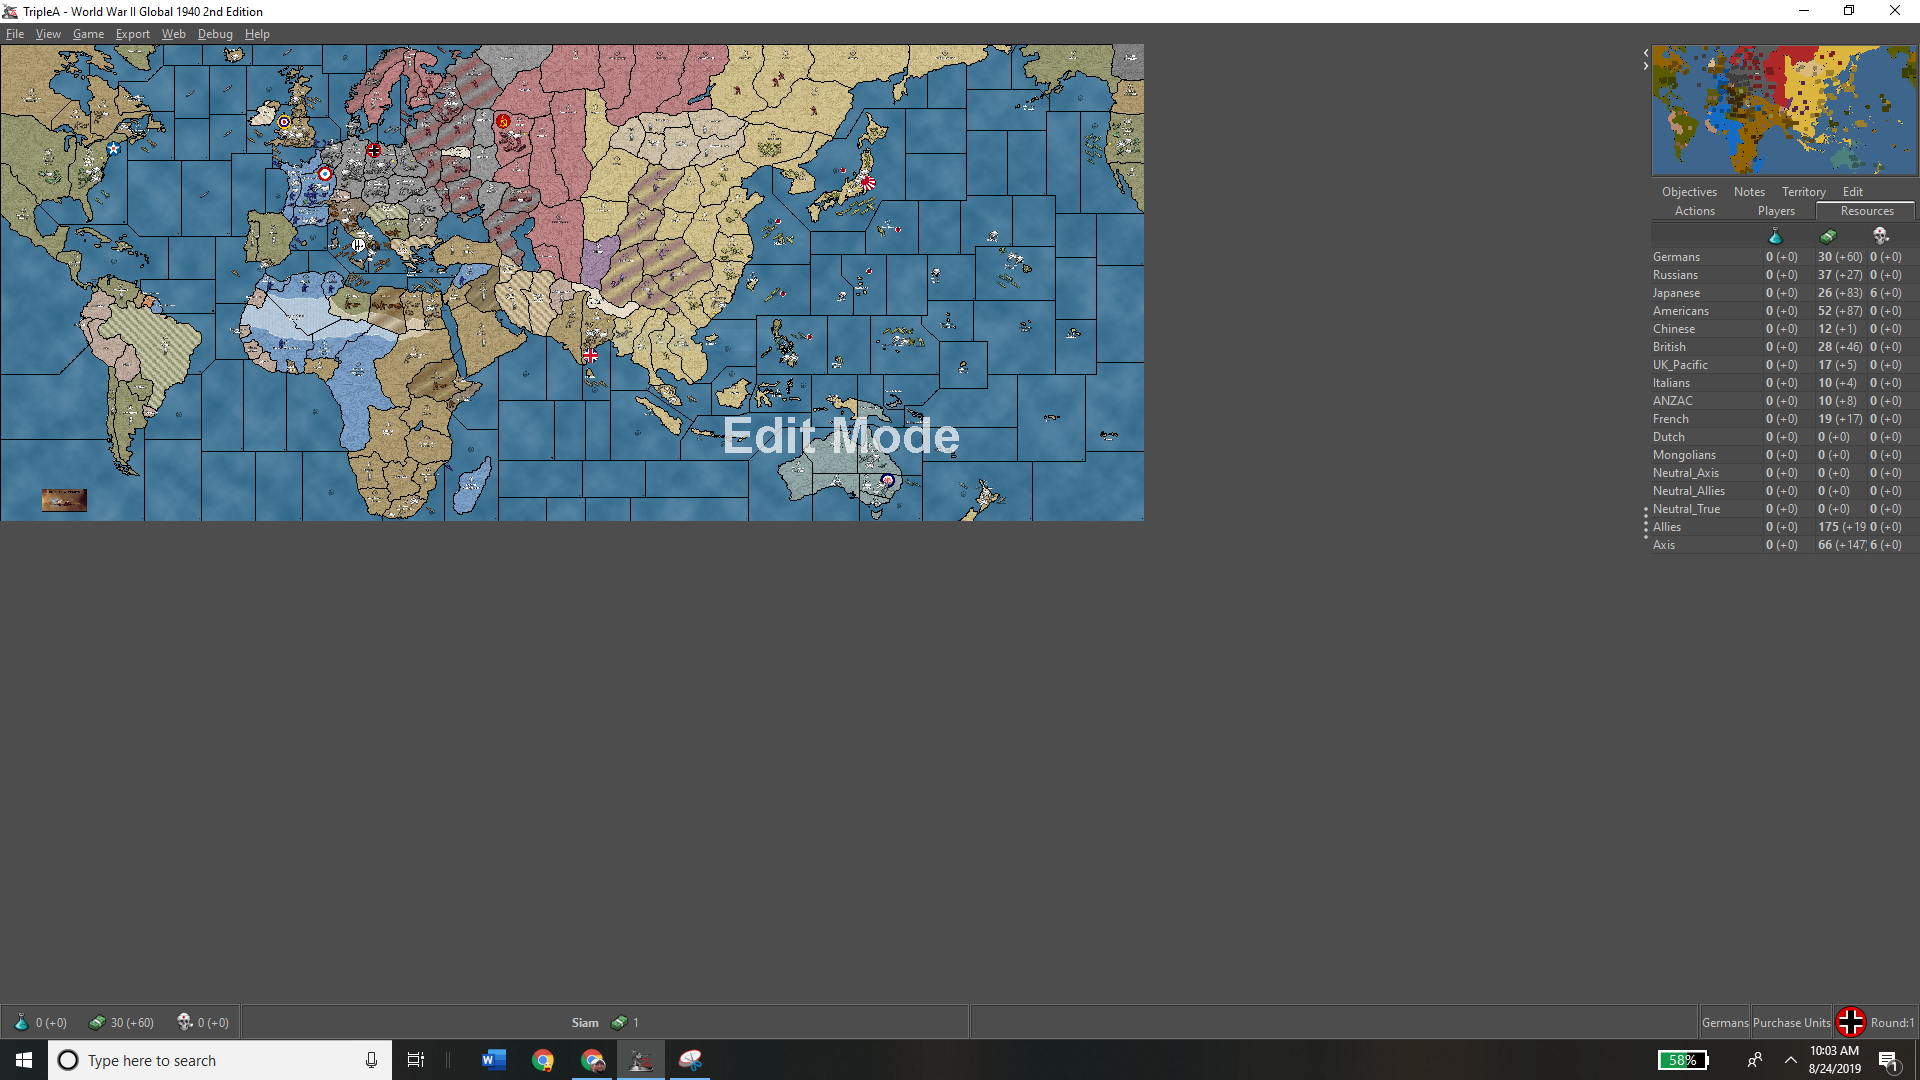Open the Debug menu
The width and height of the screenshot is (1920, 1080).
click(x=215, y=34)
